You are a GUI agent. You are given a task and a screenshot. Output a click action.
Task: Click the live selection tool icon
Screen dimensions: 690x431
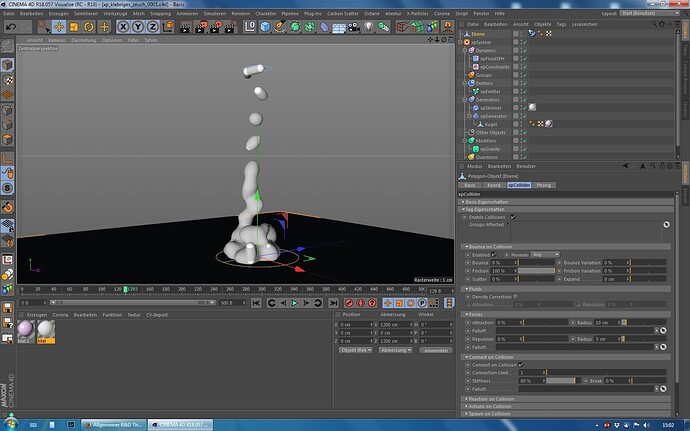[x=44, y=27]
